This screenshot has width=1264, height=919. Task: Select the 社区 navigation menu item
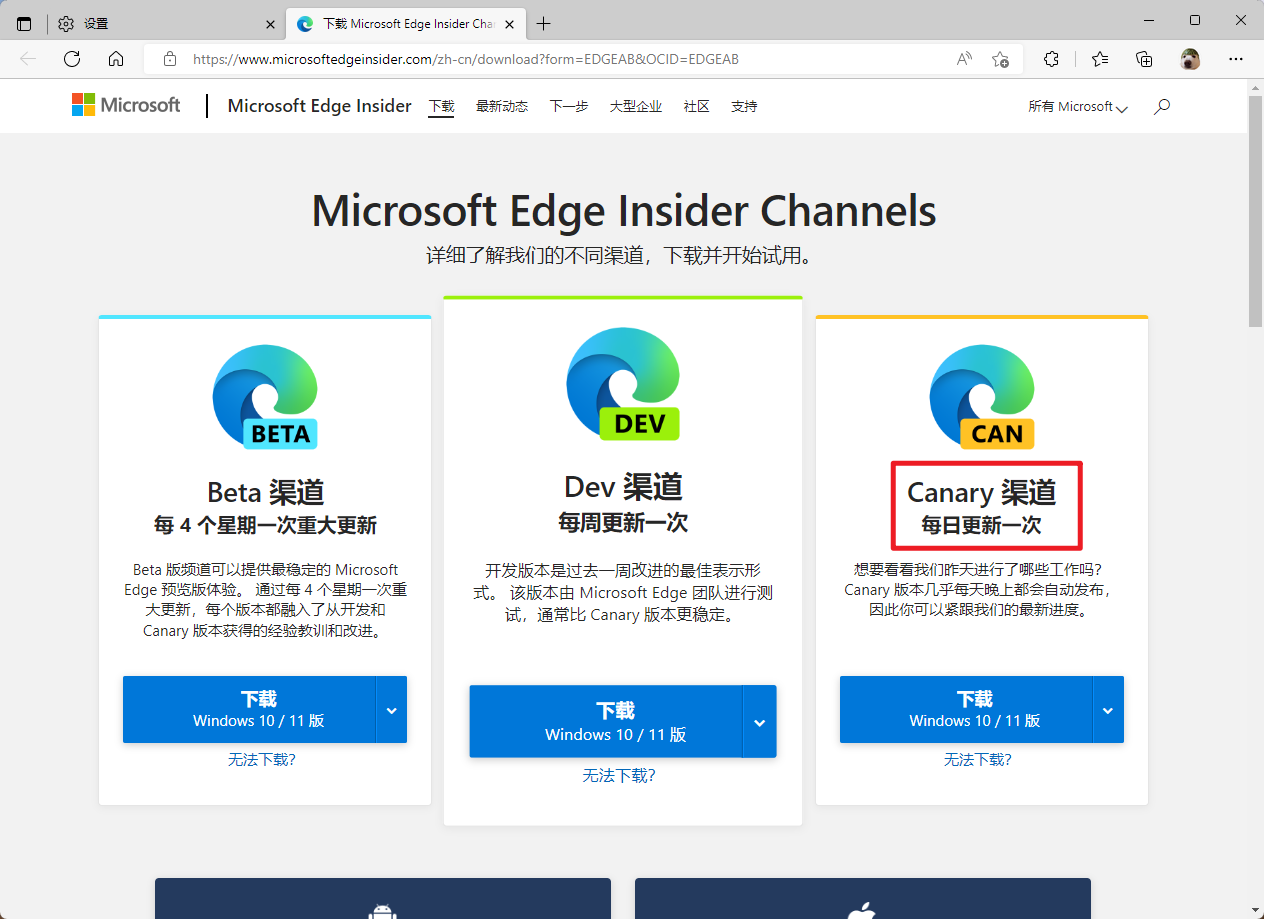tap(697, 106)
